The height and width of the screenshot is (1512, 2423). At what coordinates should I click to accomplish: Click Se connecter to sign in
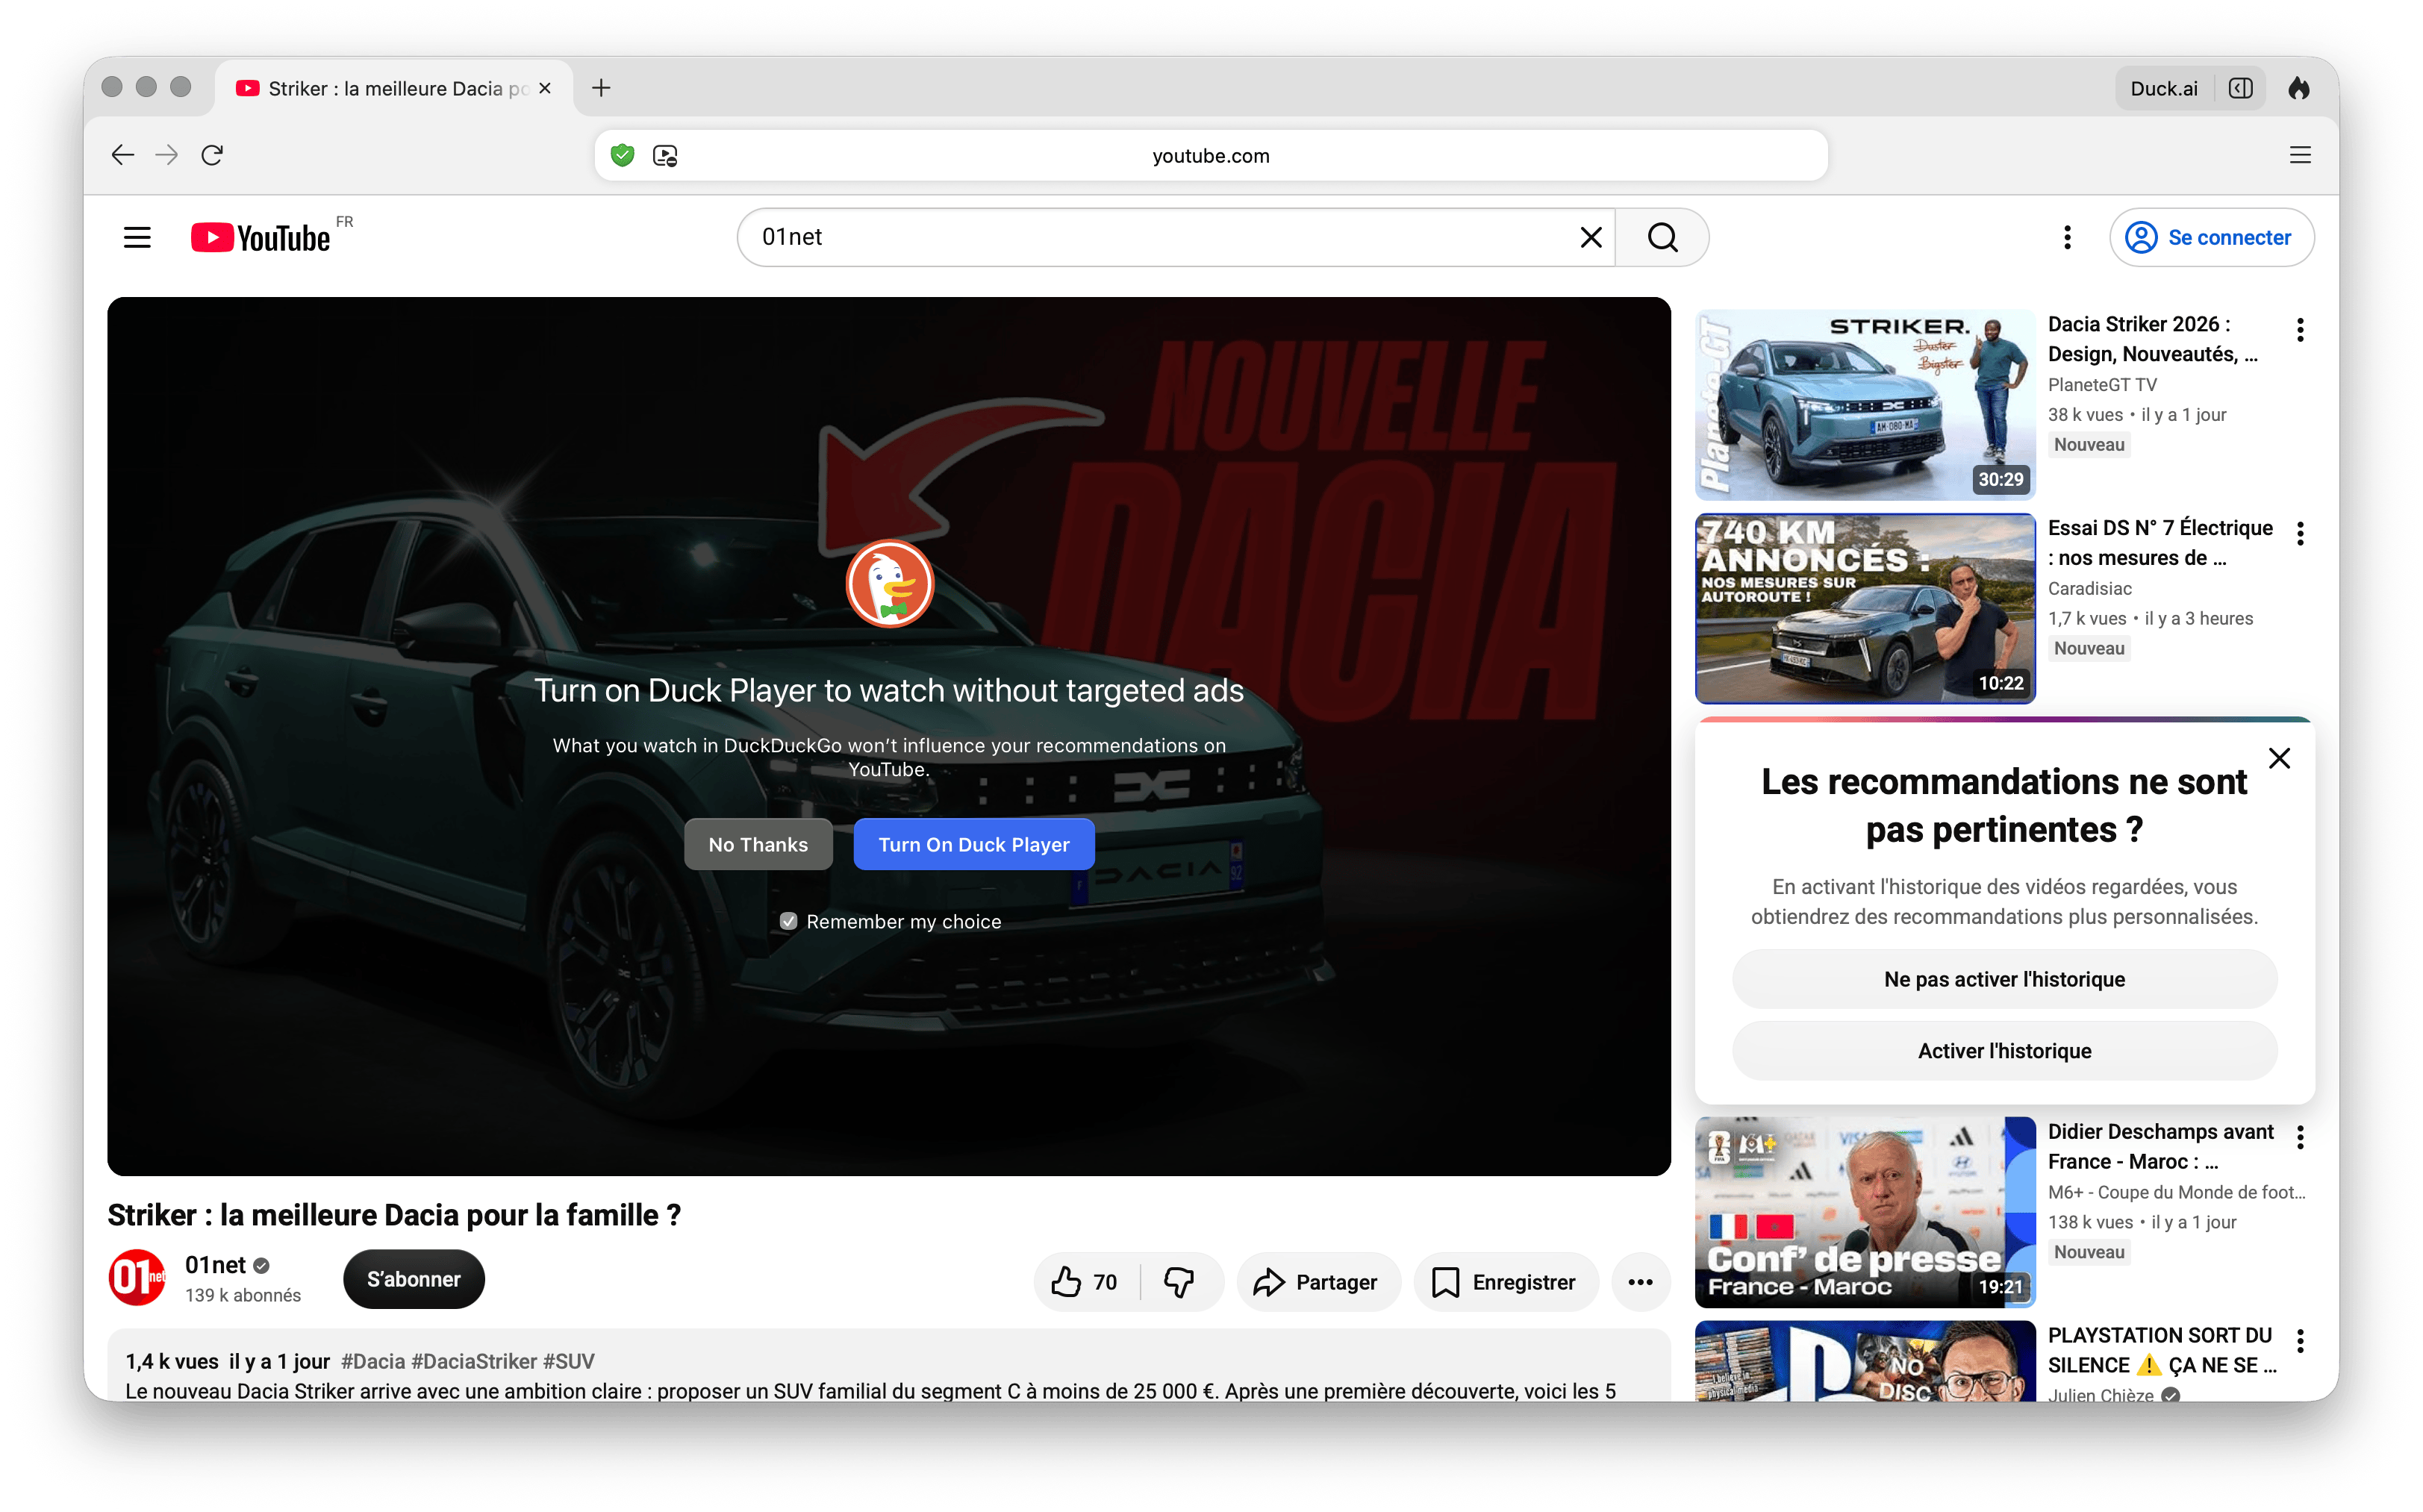(2211, 237)
